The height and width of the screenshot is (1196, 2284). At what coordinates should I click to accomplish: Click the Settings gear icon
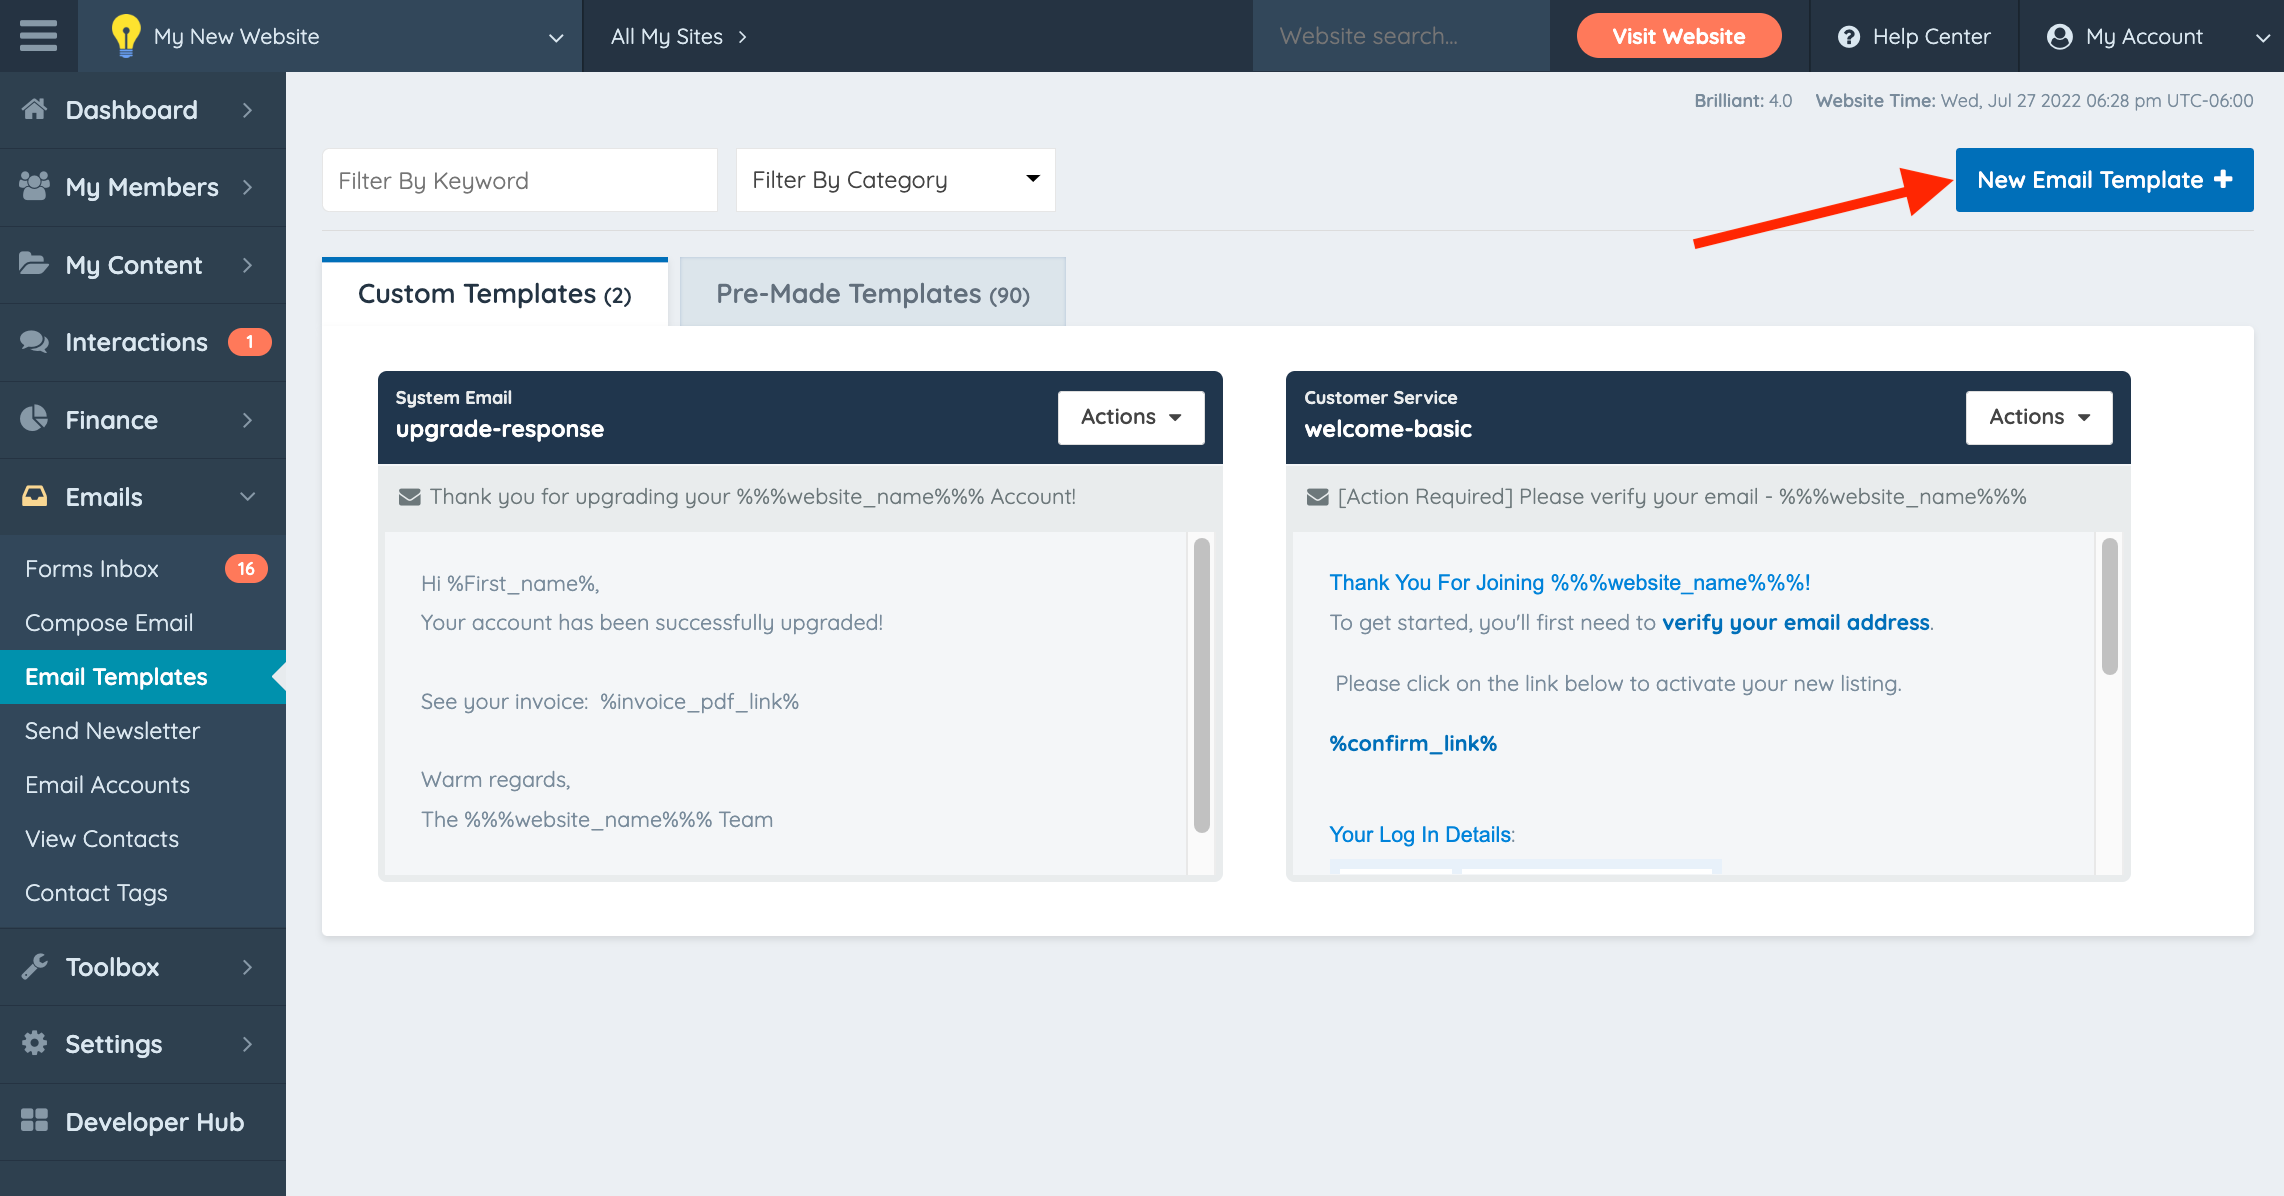pyautogui.click(x=34, y=1043)
